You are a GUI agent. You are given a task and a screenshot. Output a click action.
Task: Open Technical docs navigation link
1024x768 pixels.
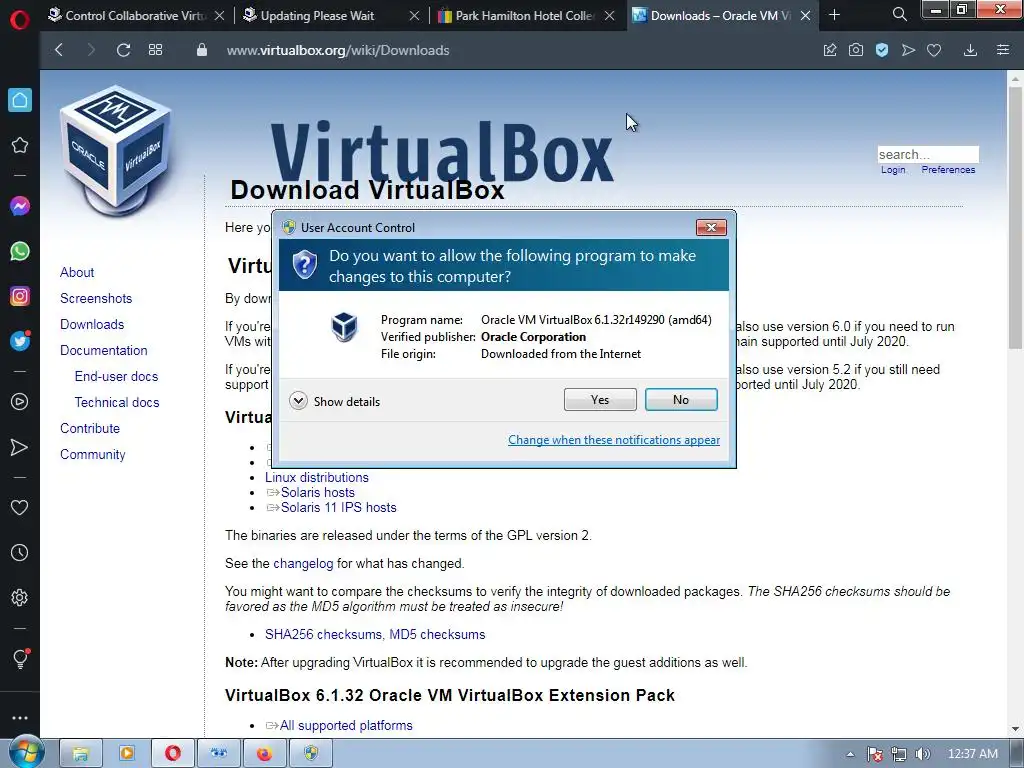click(x=117, y=403)
